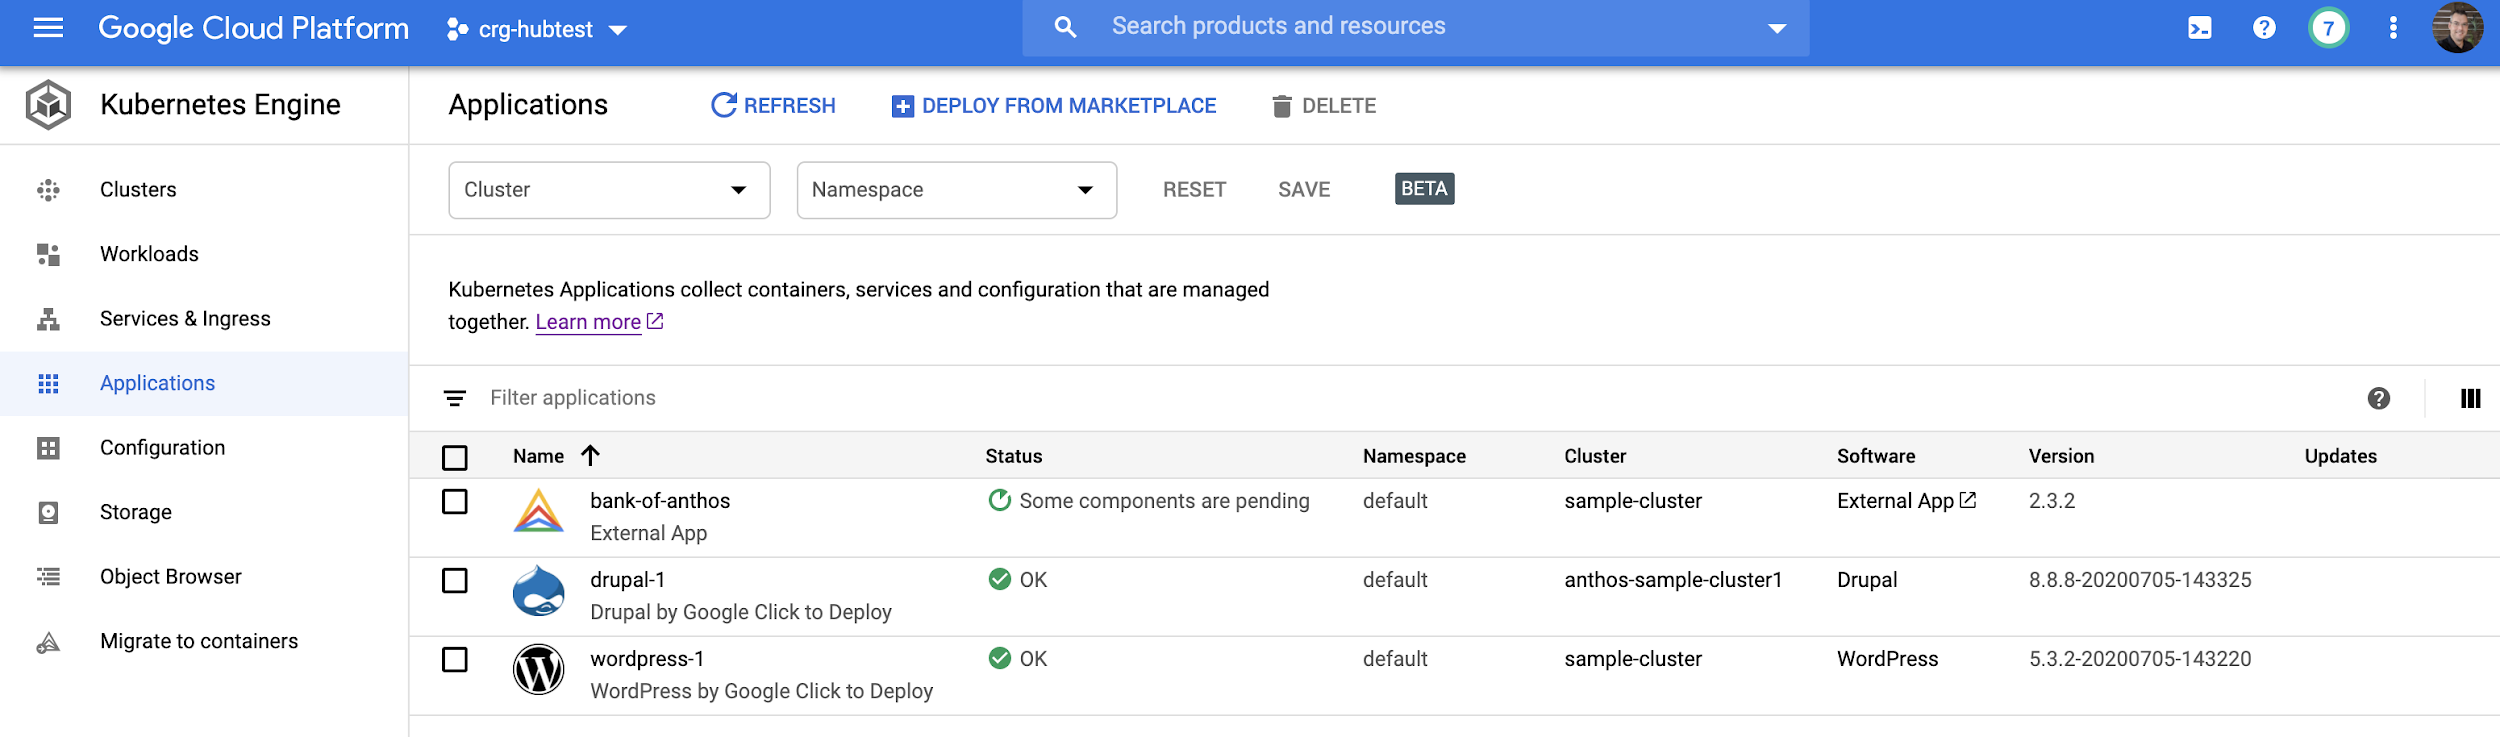Sort by the Name column header
Image resolution: width=2500 pixels, height=737 pixels.
540,456
